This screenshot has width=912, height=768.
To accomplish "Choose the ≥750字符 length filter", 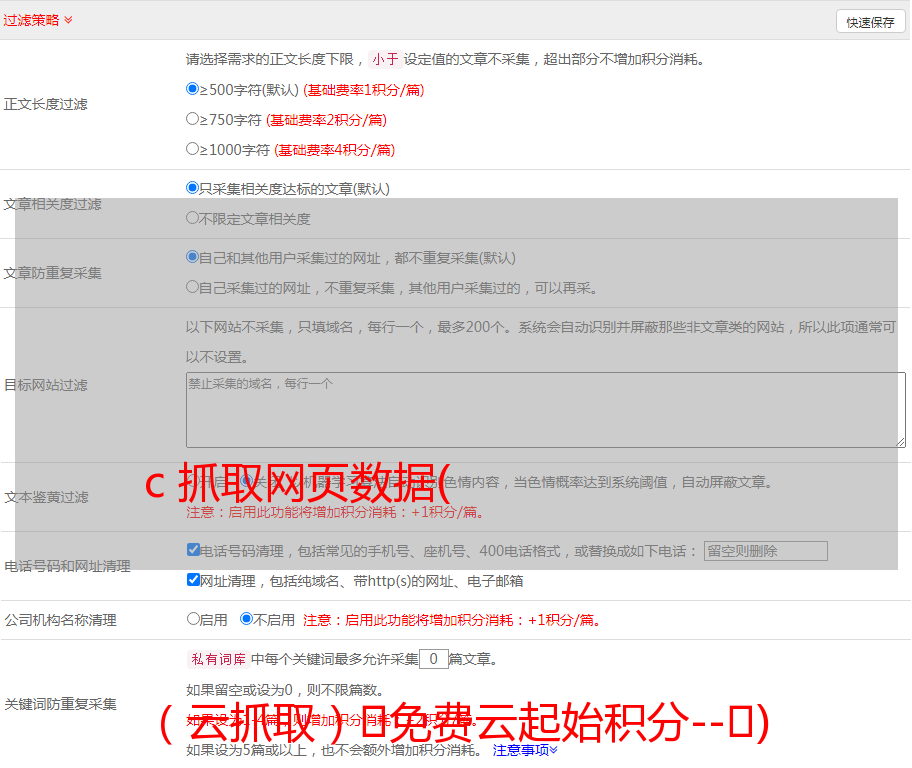I will coord(193,119).
